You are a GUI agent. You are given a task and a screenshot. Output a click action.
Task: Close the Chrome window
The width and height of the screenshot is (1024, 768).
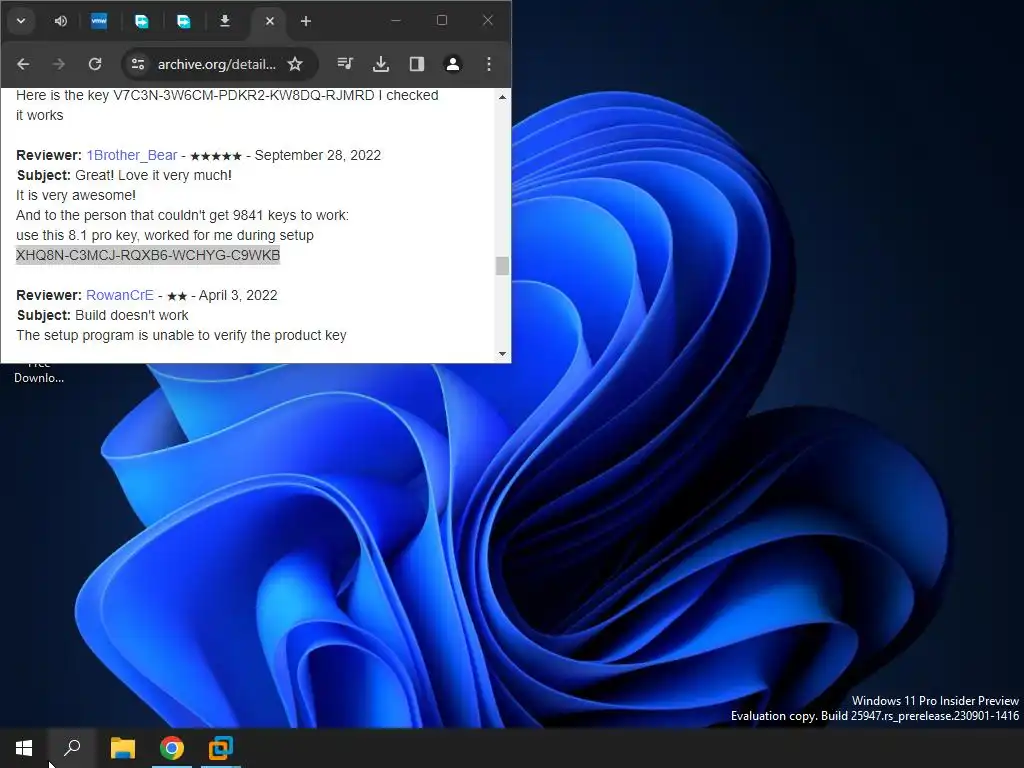pyautogui.click(x=487, y=21)
